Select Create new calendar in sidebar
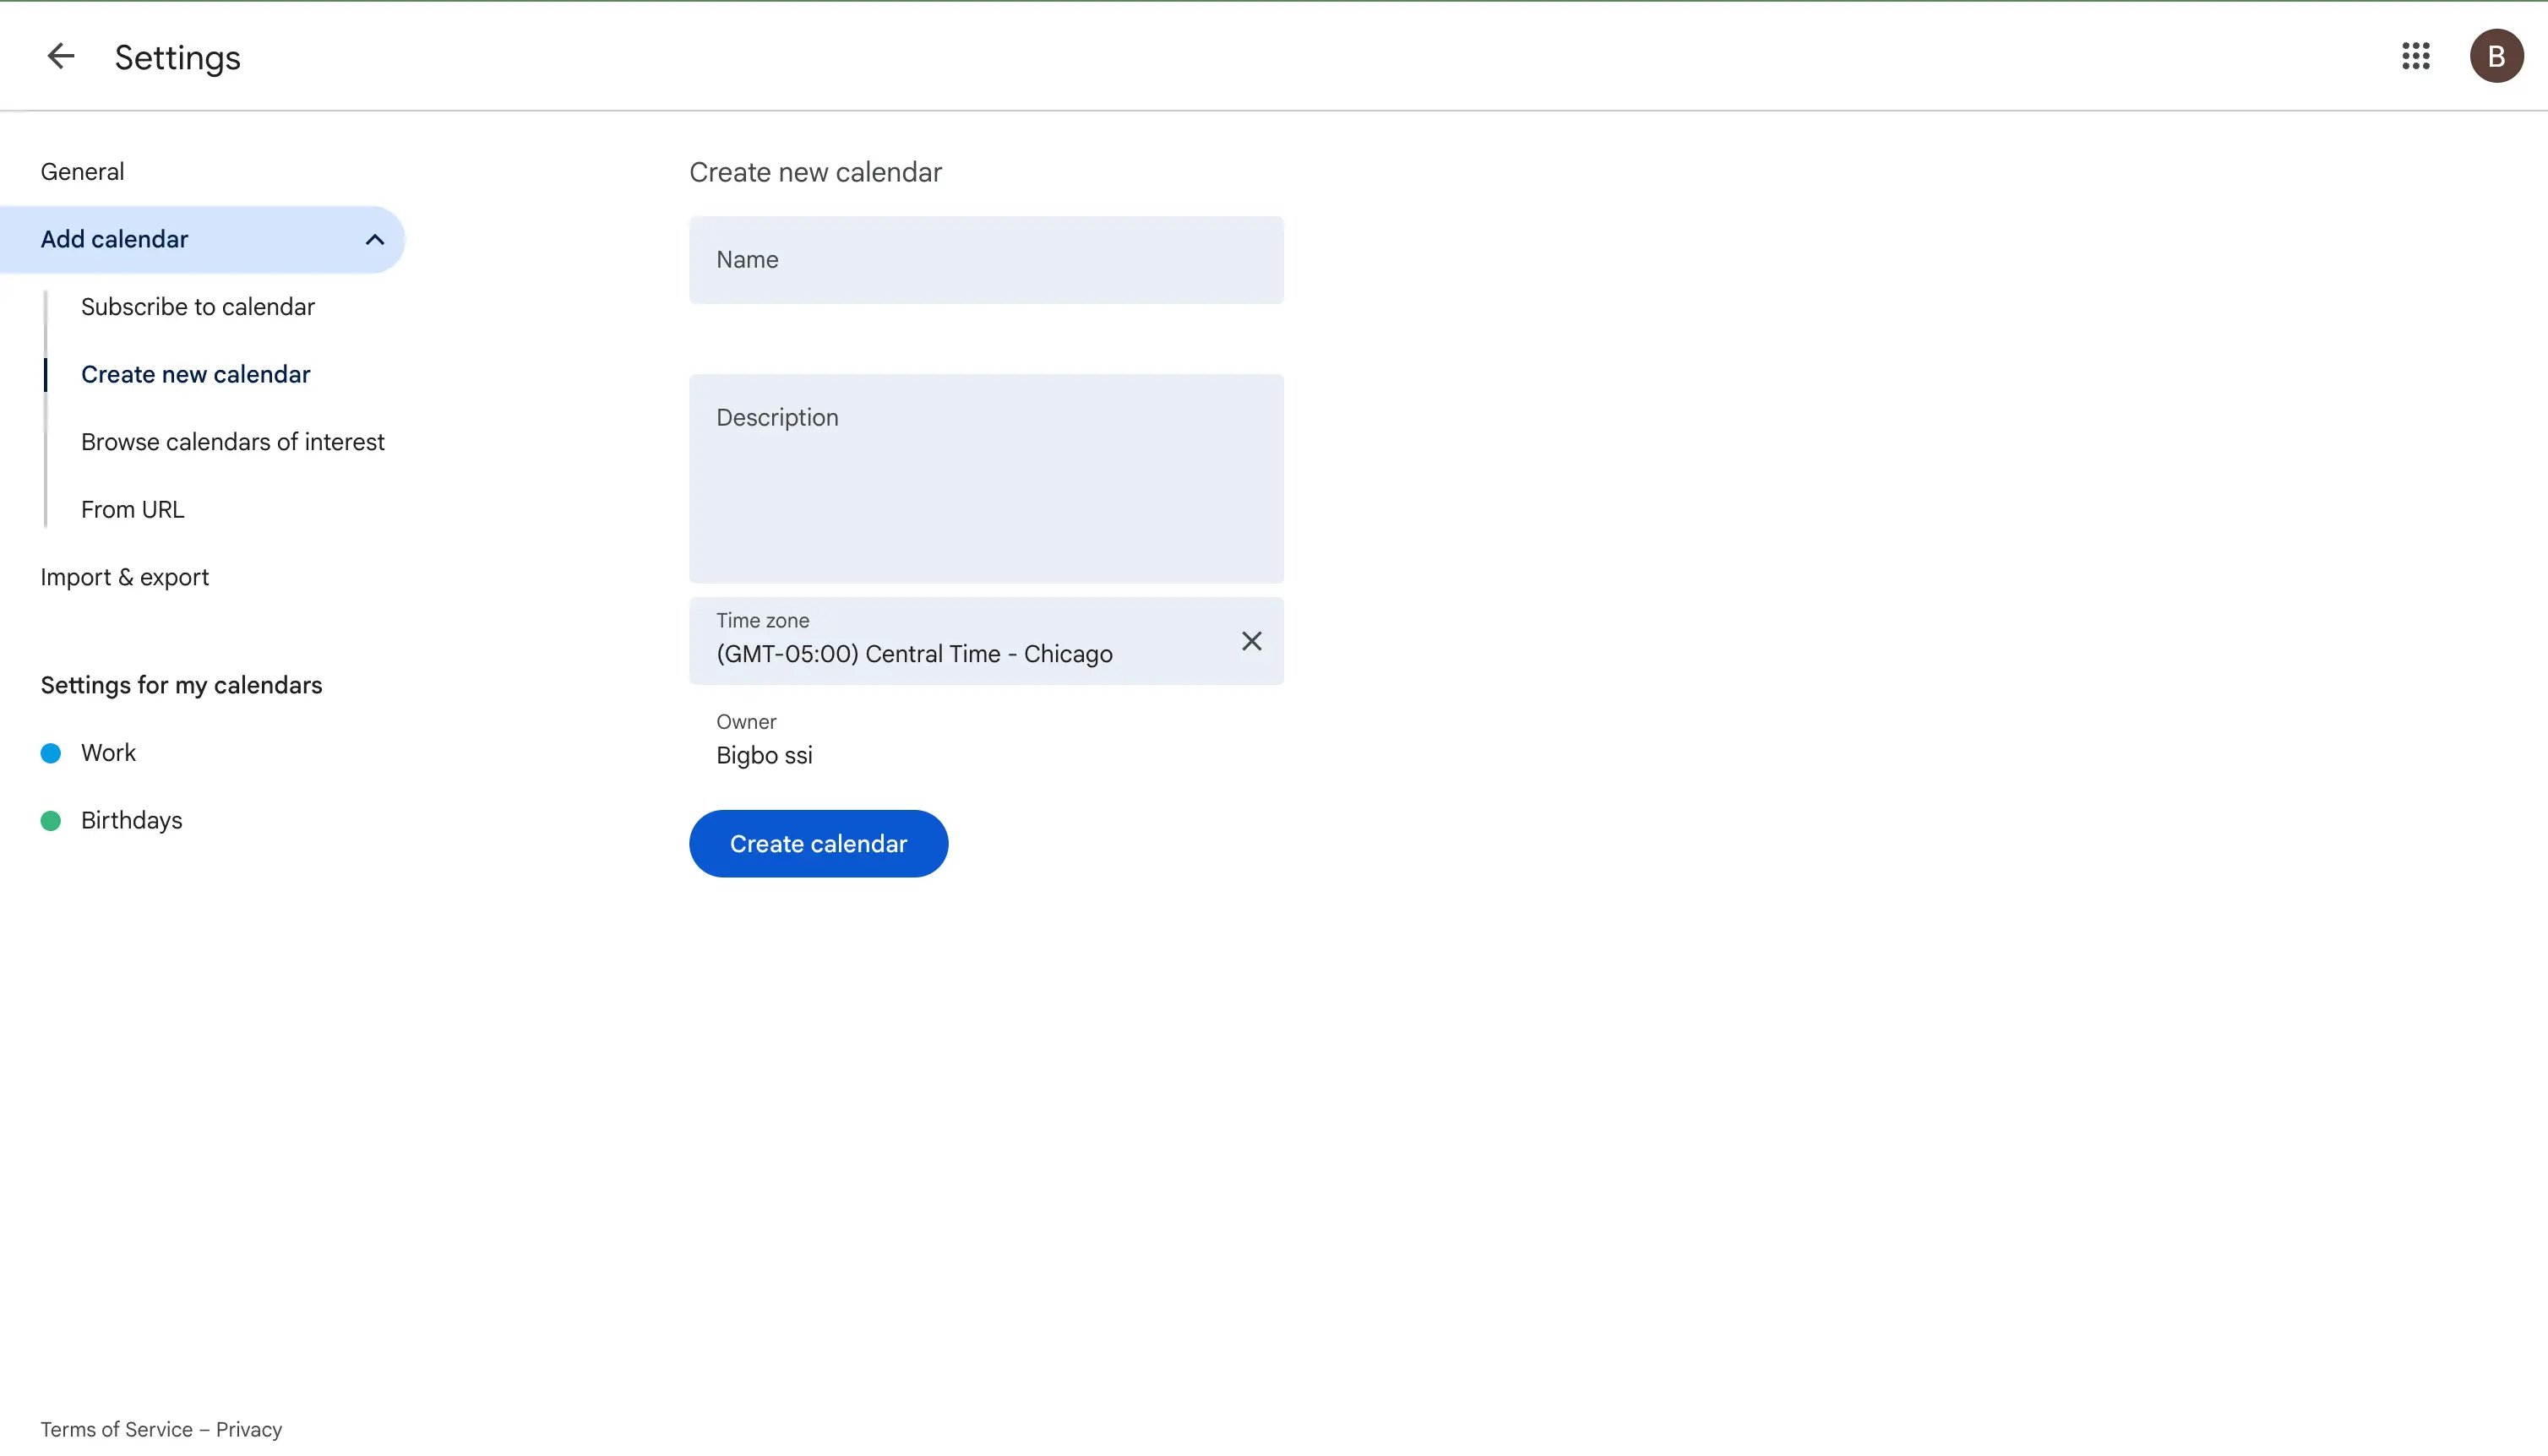The height and width of the screenshot is (1456, 2548). coord(195,375)
